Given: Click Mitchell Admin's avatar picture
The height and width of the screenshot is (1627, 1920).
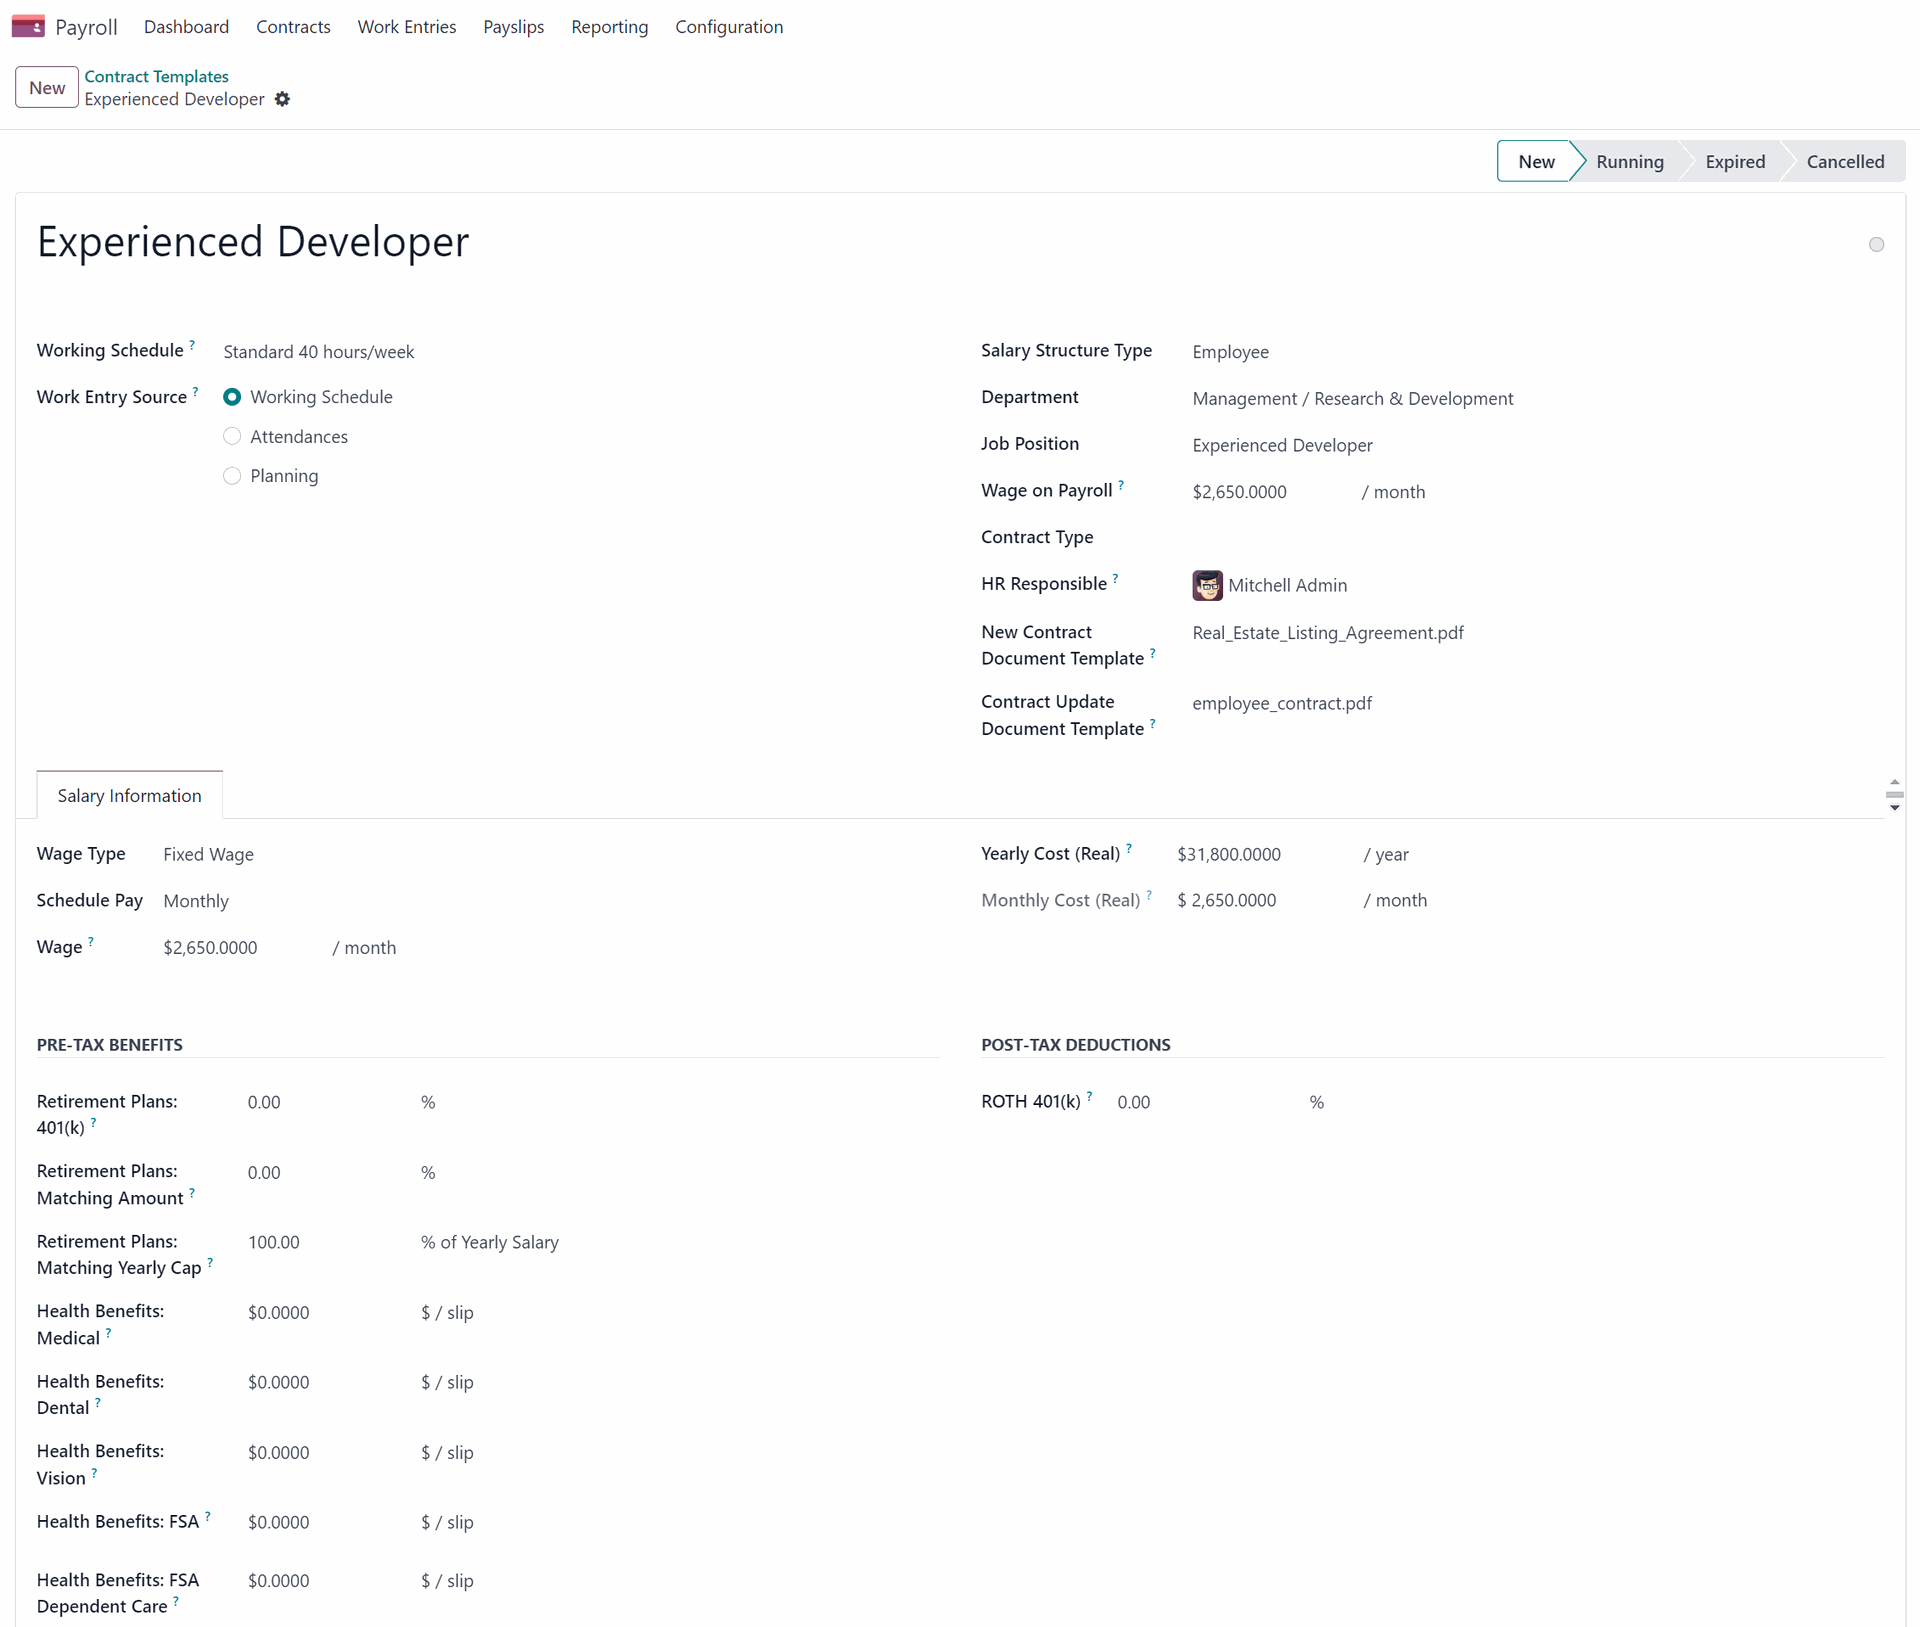Looking at the screenshot, I should point(1207,585).
